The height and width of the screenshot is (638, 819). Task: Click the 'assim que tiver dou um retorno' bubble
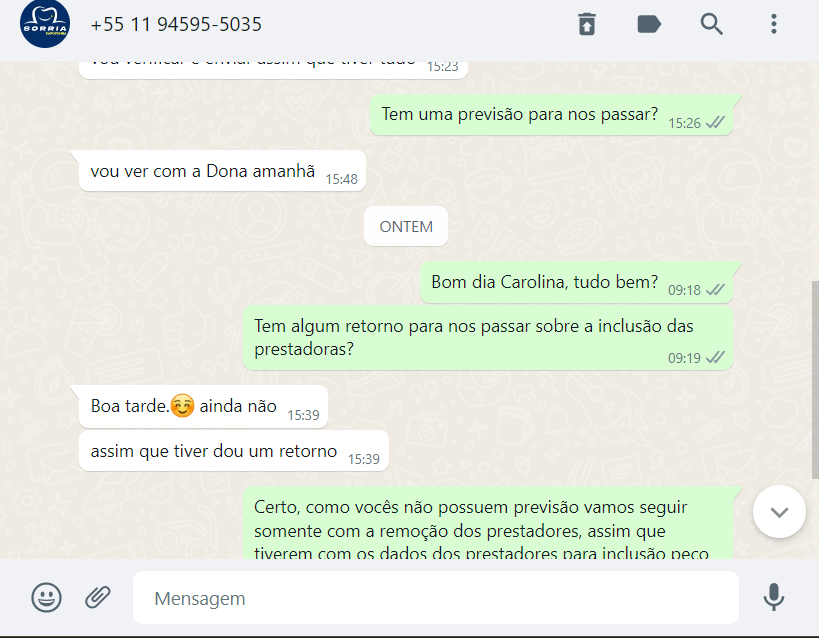[x=233, y=451]
